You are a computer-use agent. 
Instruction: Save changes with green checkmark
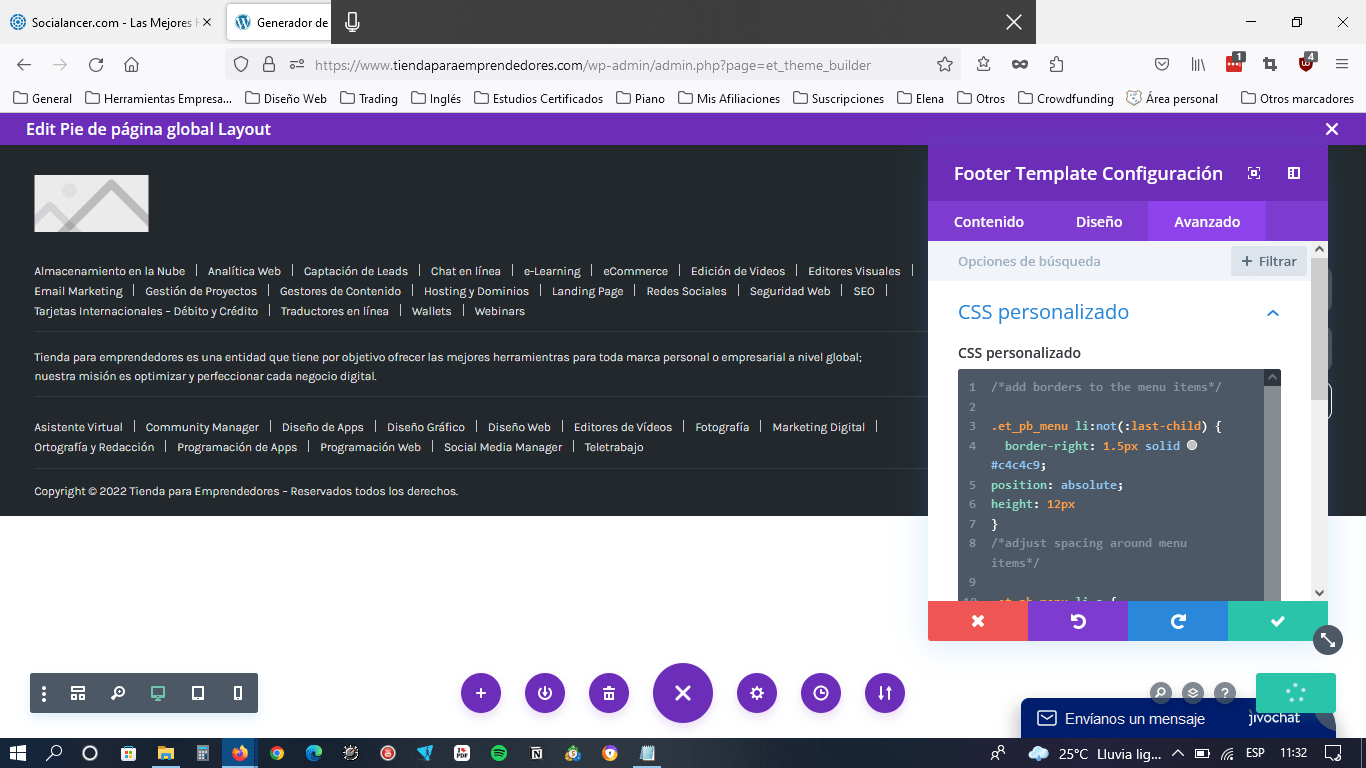[x=1278, y=621]
